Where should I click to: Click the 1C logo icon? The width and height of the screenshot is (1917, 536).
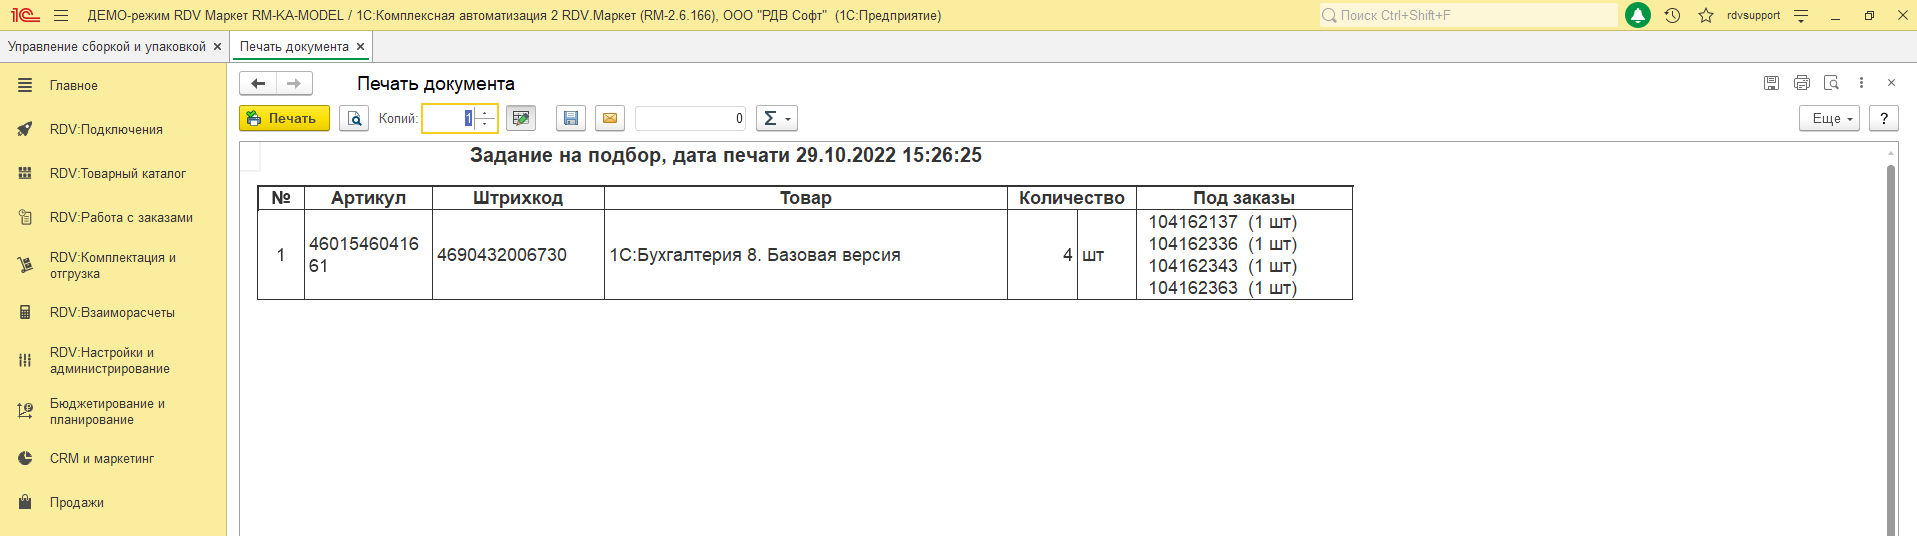25,15
